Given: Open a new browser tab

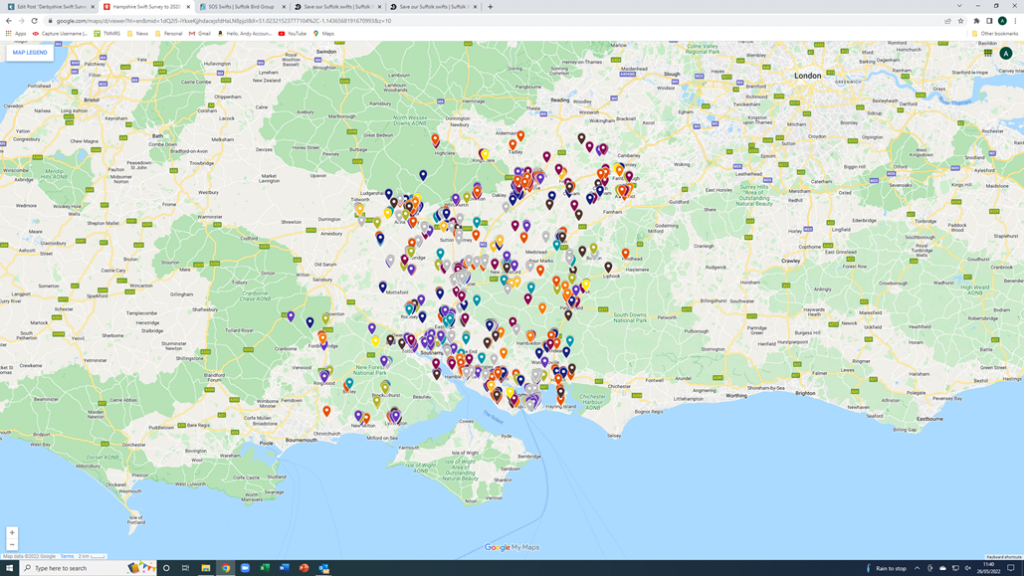Looking at the screenshot, I should click(x=490, y=7).
